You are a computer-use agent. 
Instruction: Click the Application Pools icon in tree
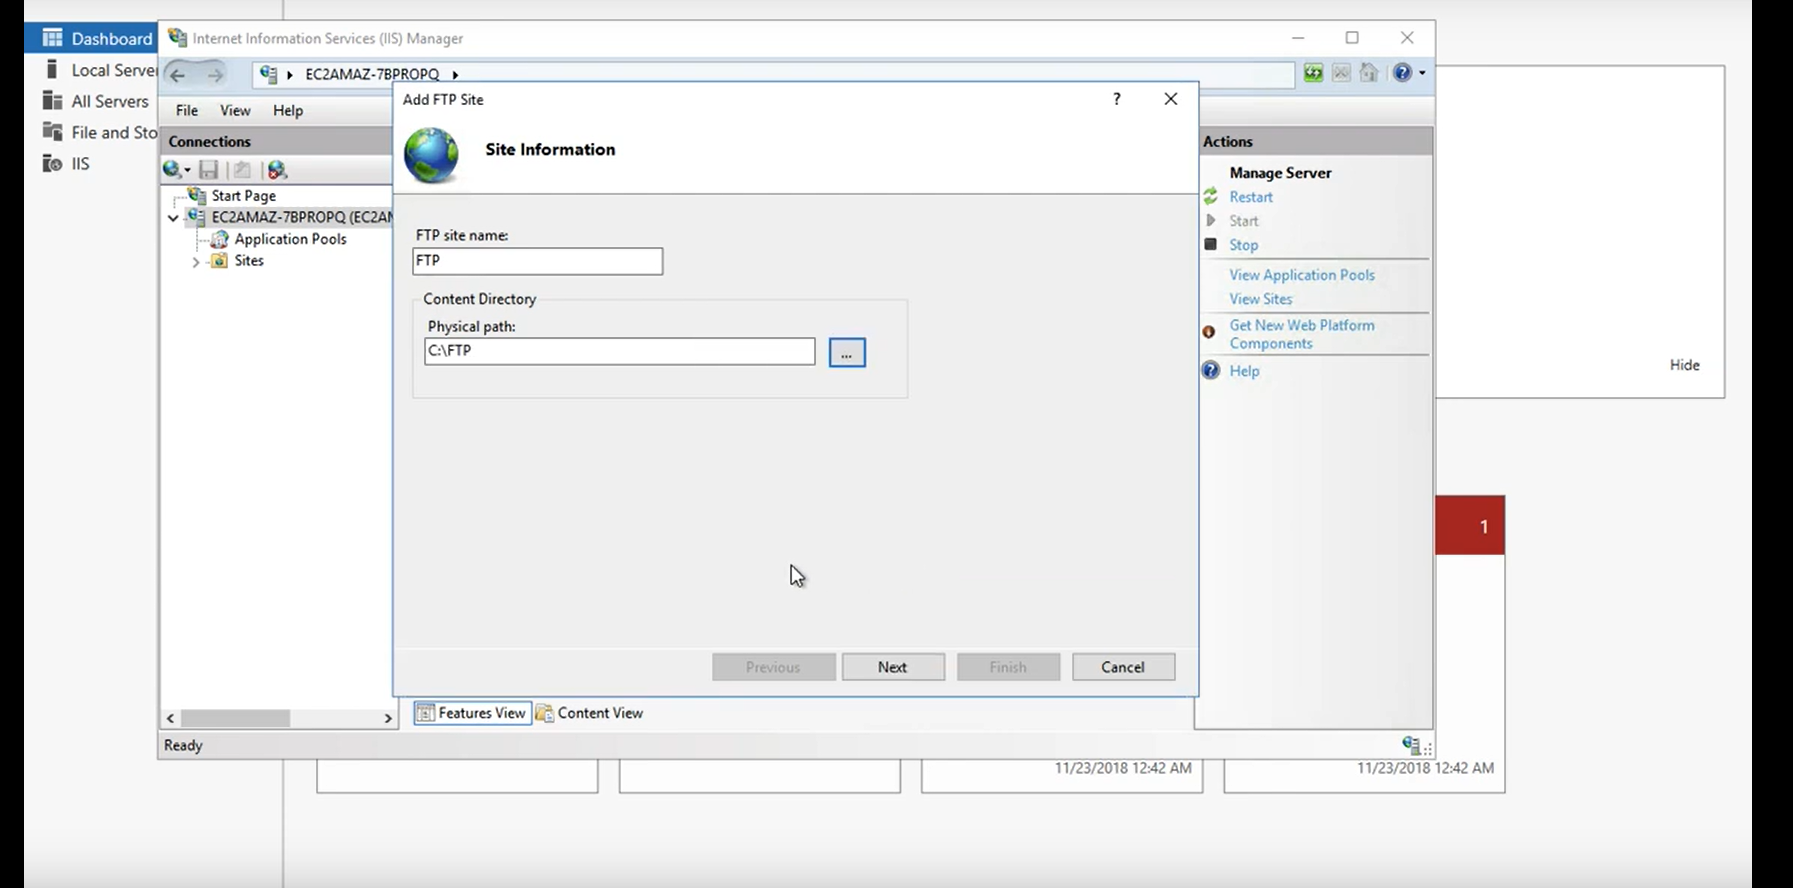point(219,239)
